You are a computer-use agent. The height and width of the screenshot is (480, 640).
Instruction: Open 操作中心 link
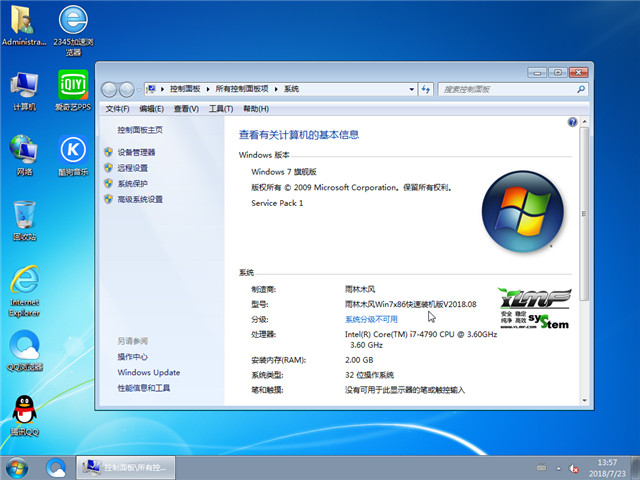tap(133, 357)
